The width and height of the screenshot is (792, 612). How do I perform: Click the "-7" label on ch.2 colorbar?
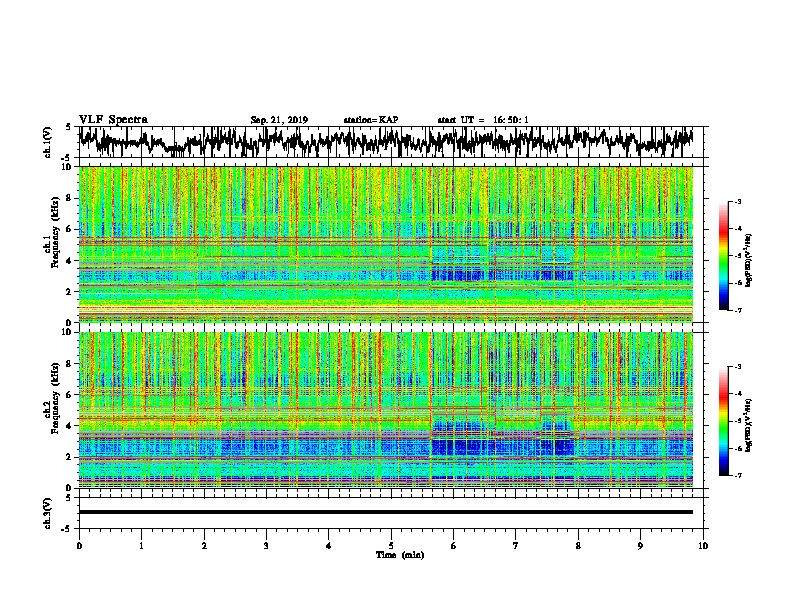pyautogui.click(x=737, y=476)
